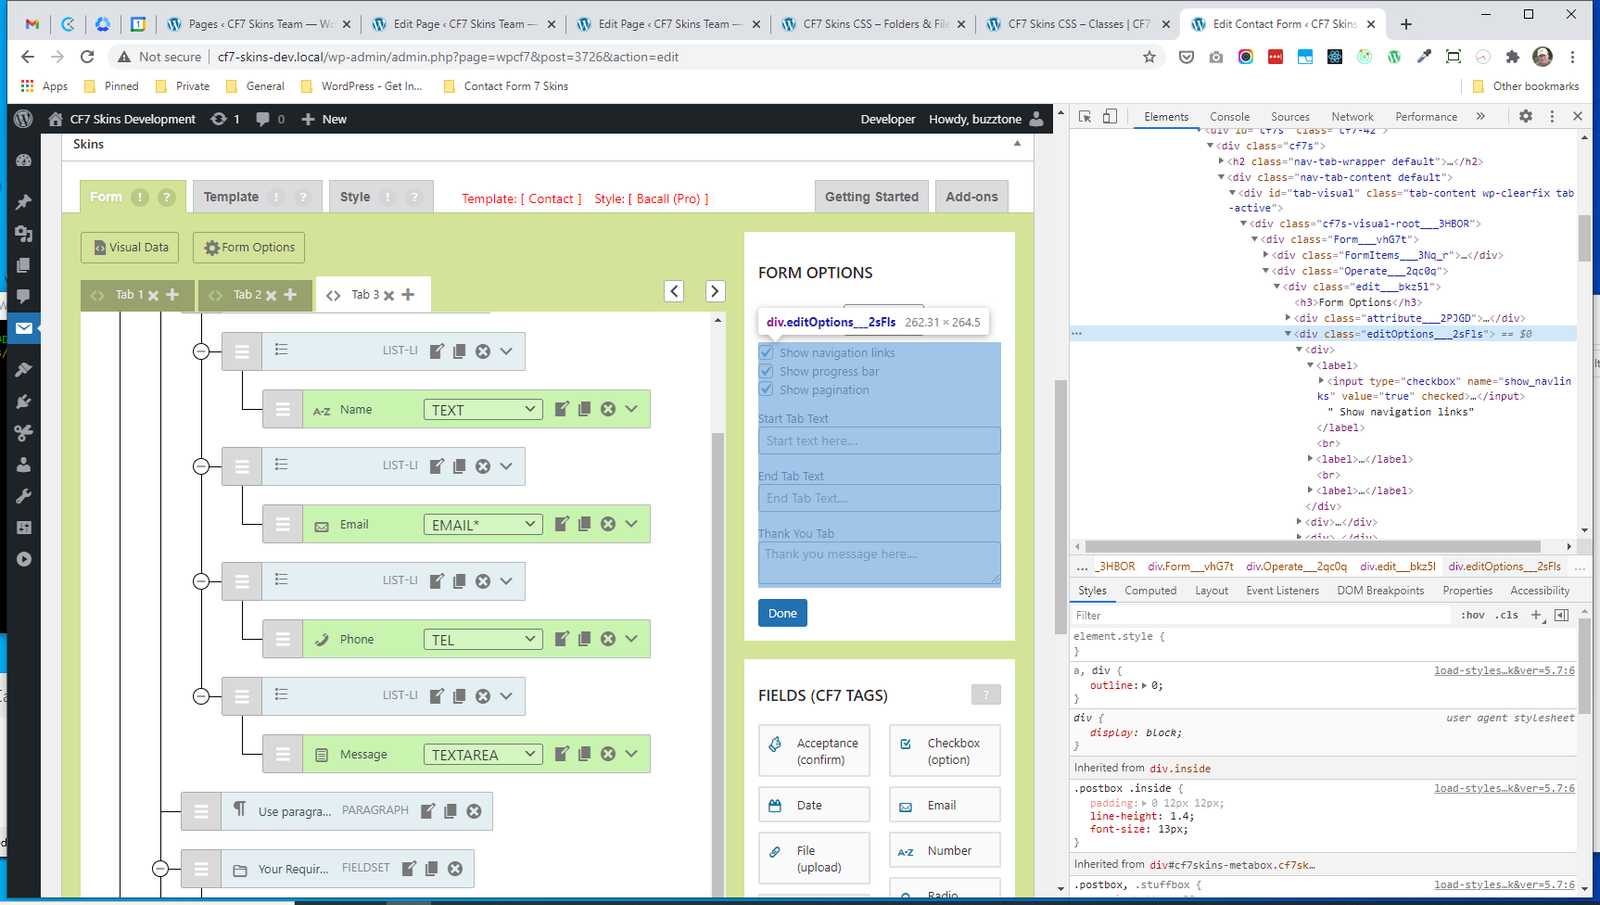The height and width of the screenshot is (905, 1600).
Task: Click the next tab right-arrow button
Action: tap(714, 291)
